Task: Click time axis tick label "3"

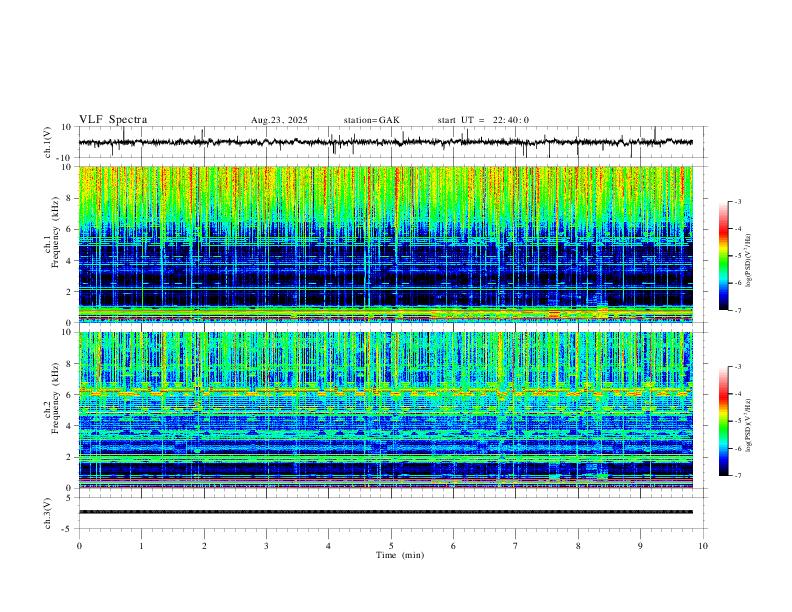Action: click(266, 546)
